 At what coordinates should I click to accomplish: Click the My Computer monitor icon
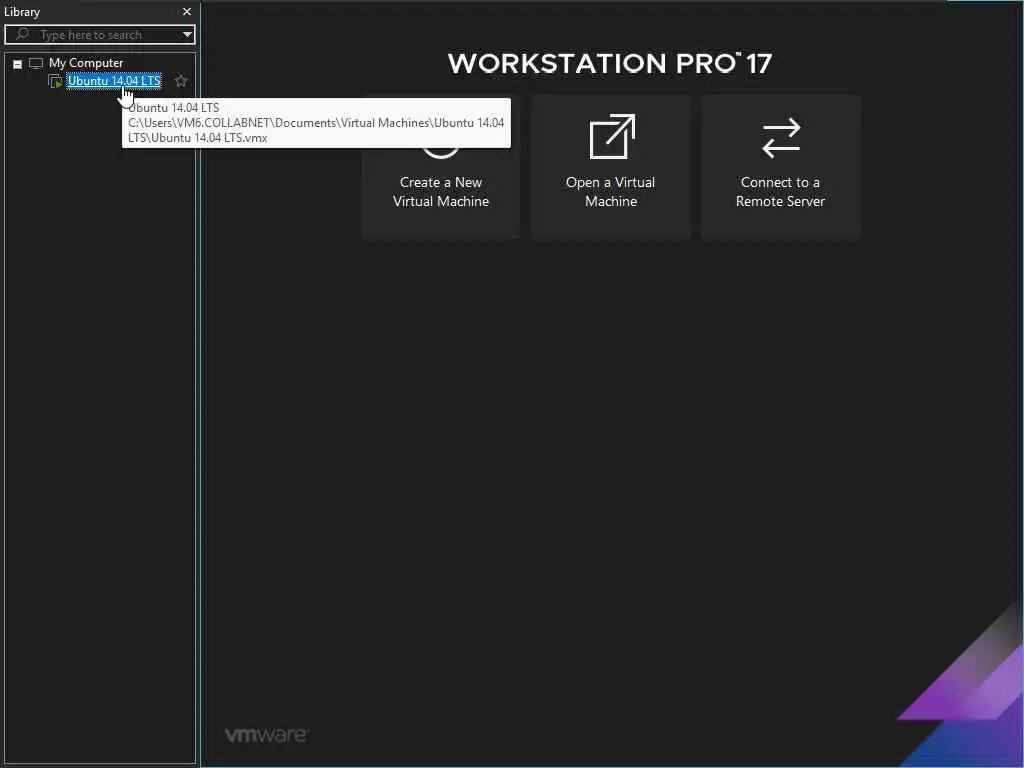36,63
